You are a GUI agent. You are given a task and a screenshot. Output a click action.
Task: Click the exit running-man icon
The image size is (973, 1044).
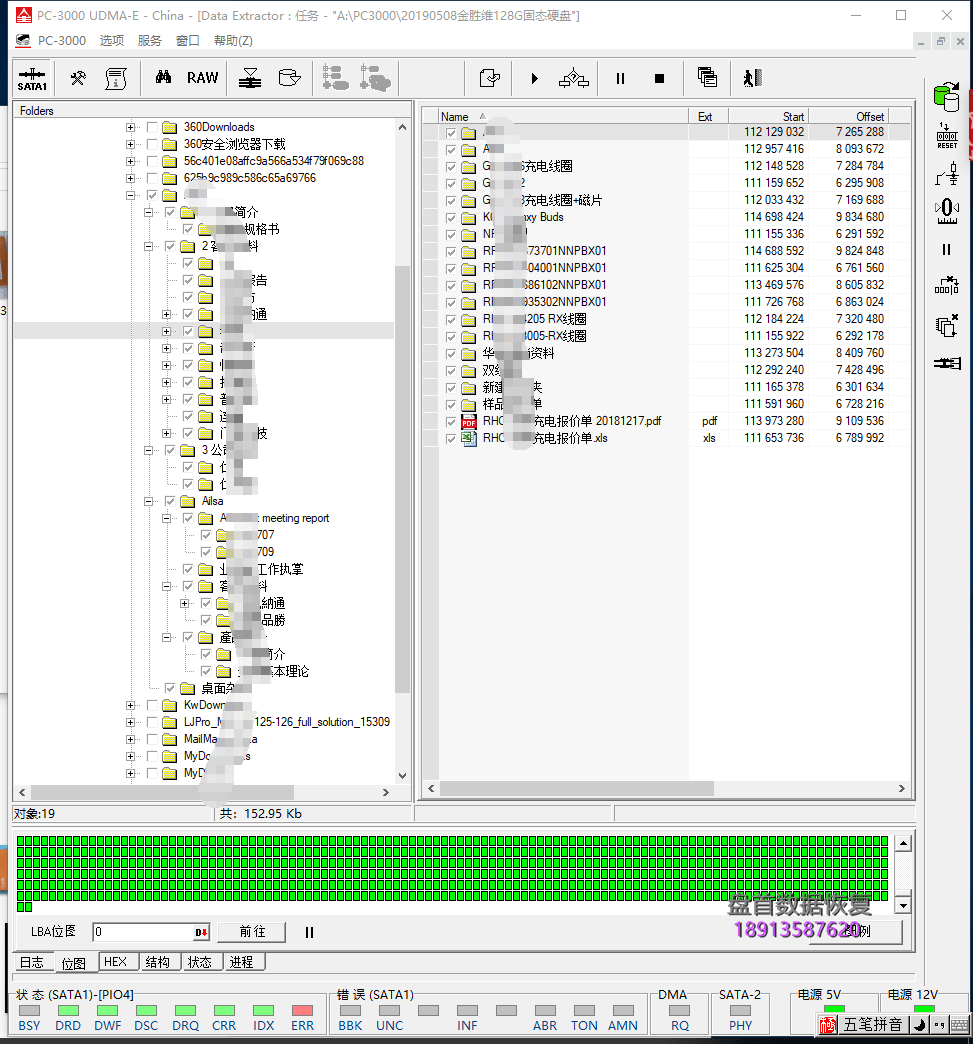pos(753,79)
